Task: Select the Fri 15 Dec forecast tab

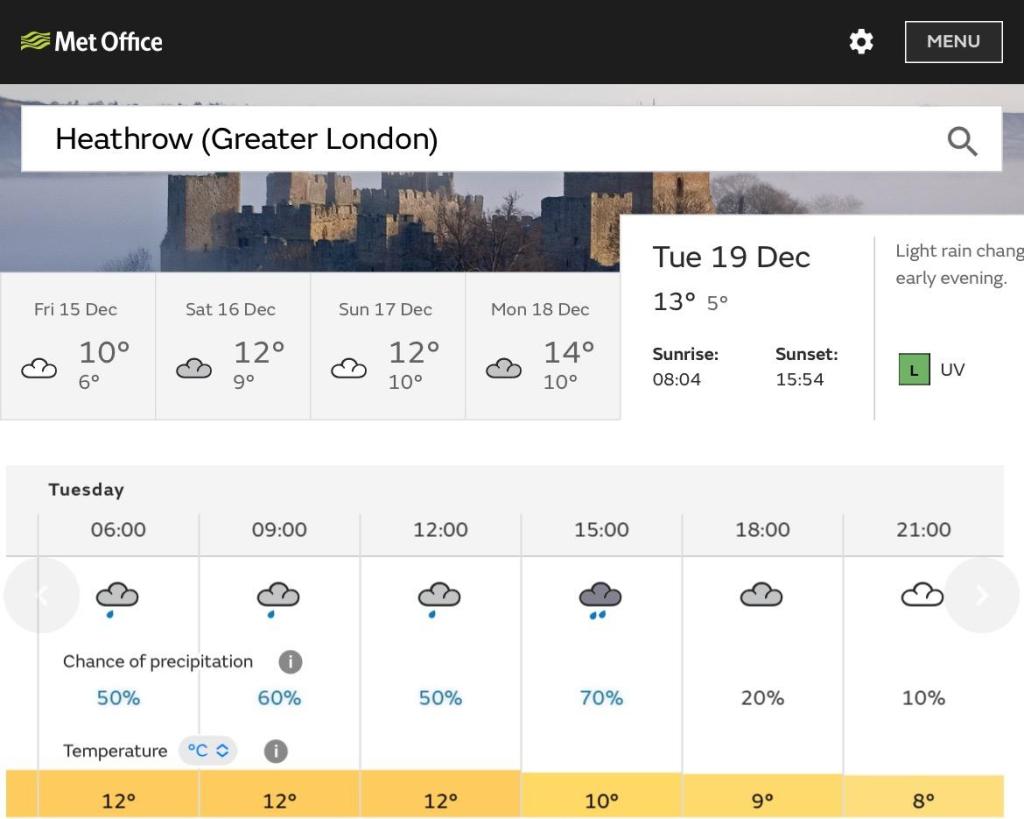Action: click(77, 346)
